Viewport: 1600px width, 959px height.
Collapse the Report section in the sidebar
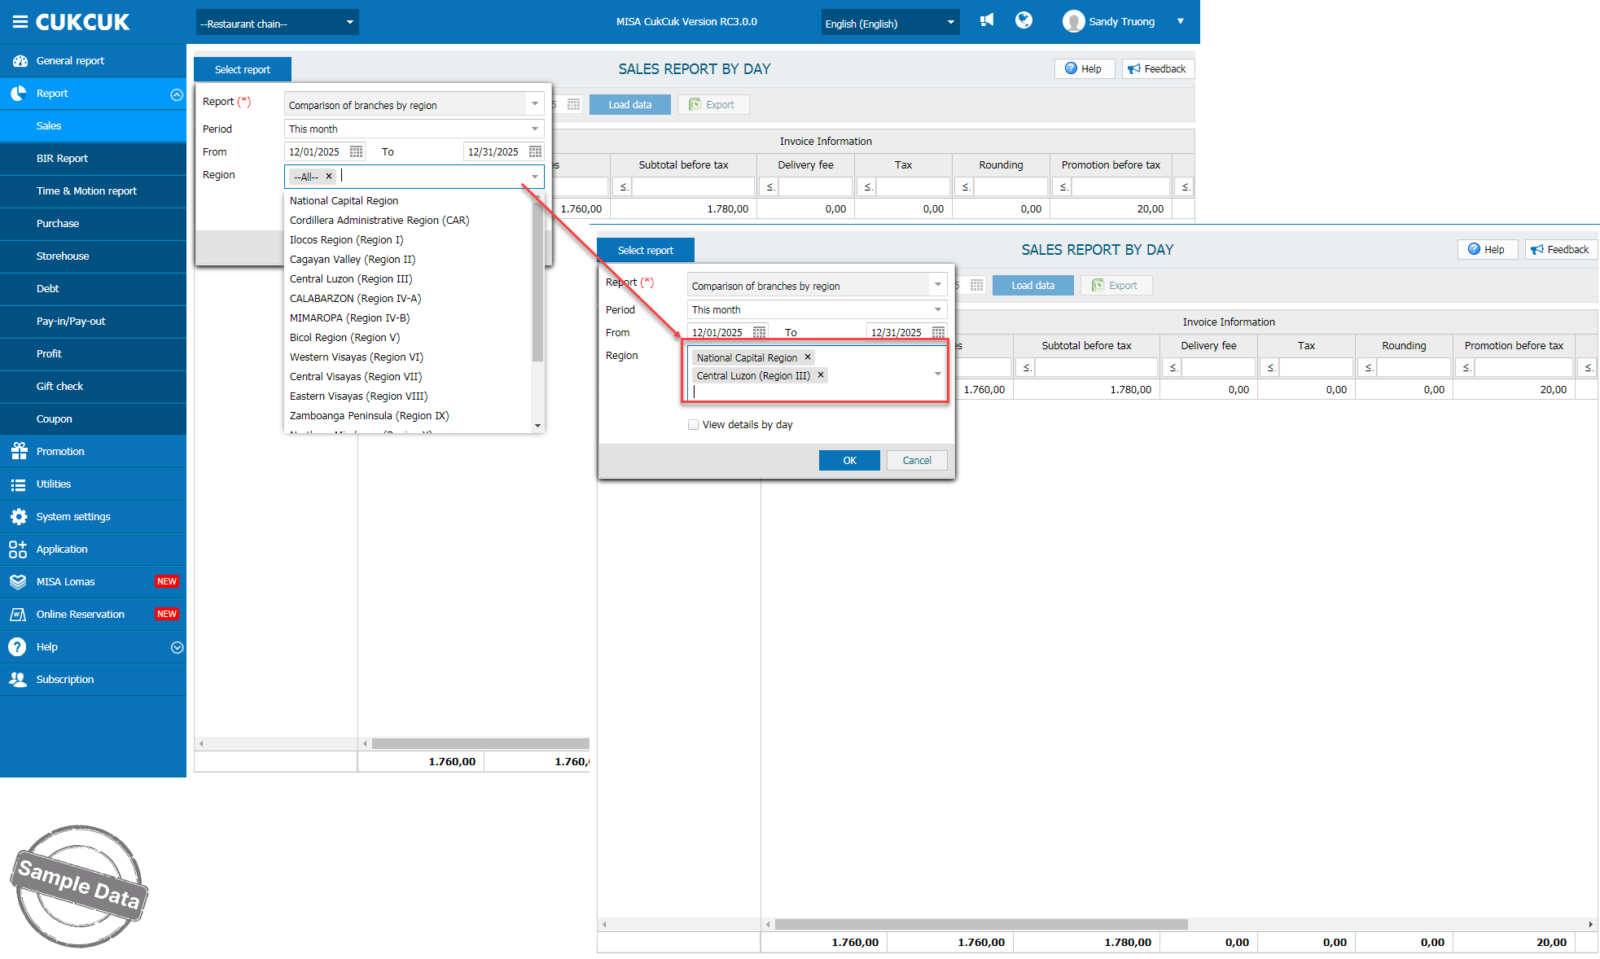(176, 94)
